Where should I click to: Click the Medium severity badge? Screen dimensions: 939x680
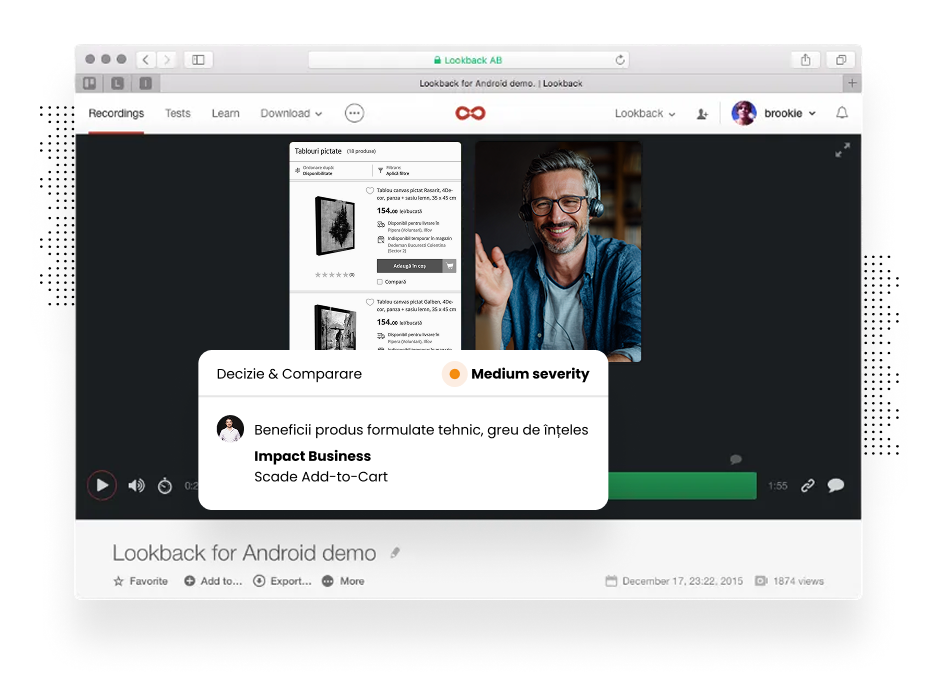(516, 374)
